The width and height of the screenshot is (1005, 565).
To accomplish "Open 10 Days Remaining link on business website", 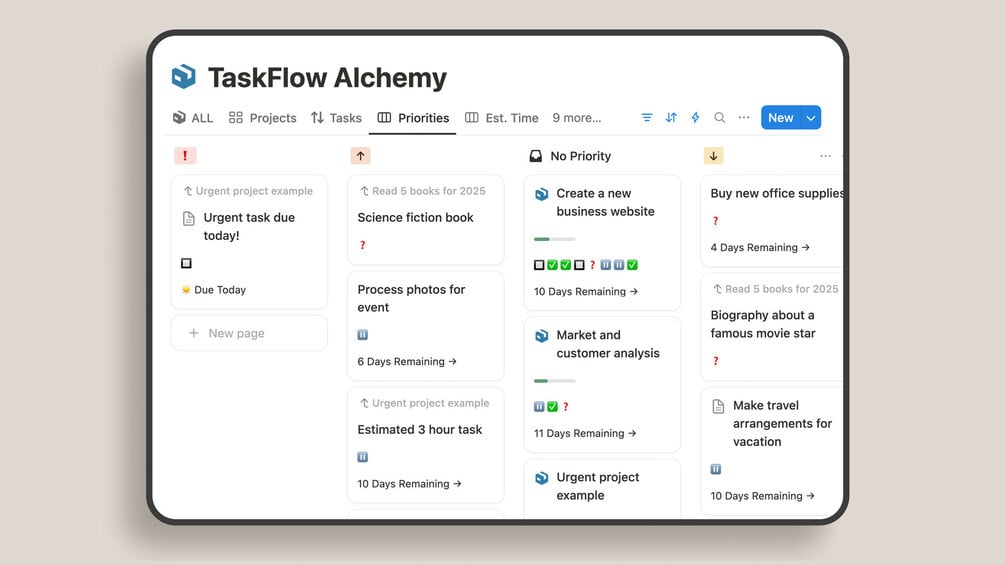I will [x=586, y=291].
